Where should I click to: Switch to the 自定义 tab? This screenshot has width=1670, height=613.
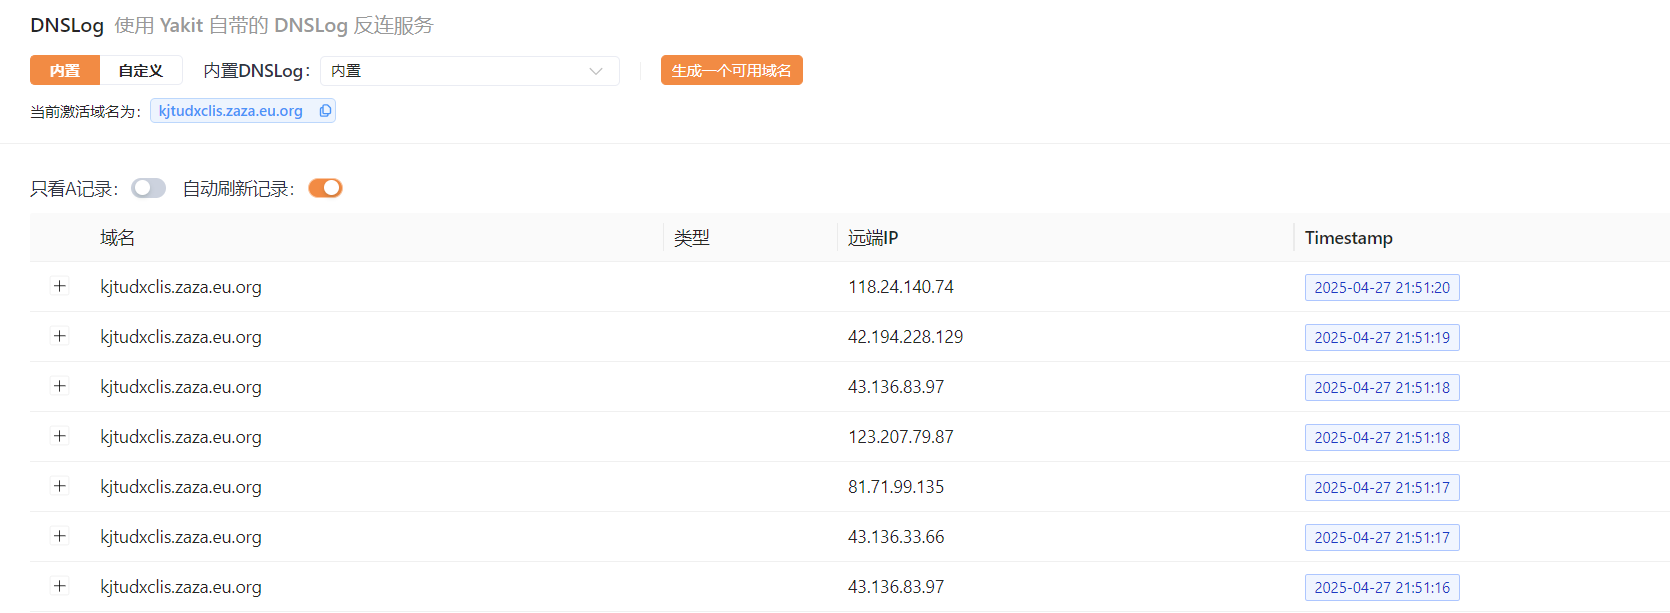(140, 71)
